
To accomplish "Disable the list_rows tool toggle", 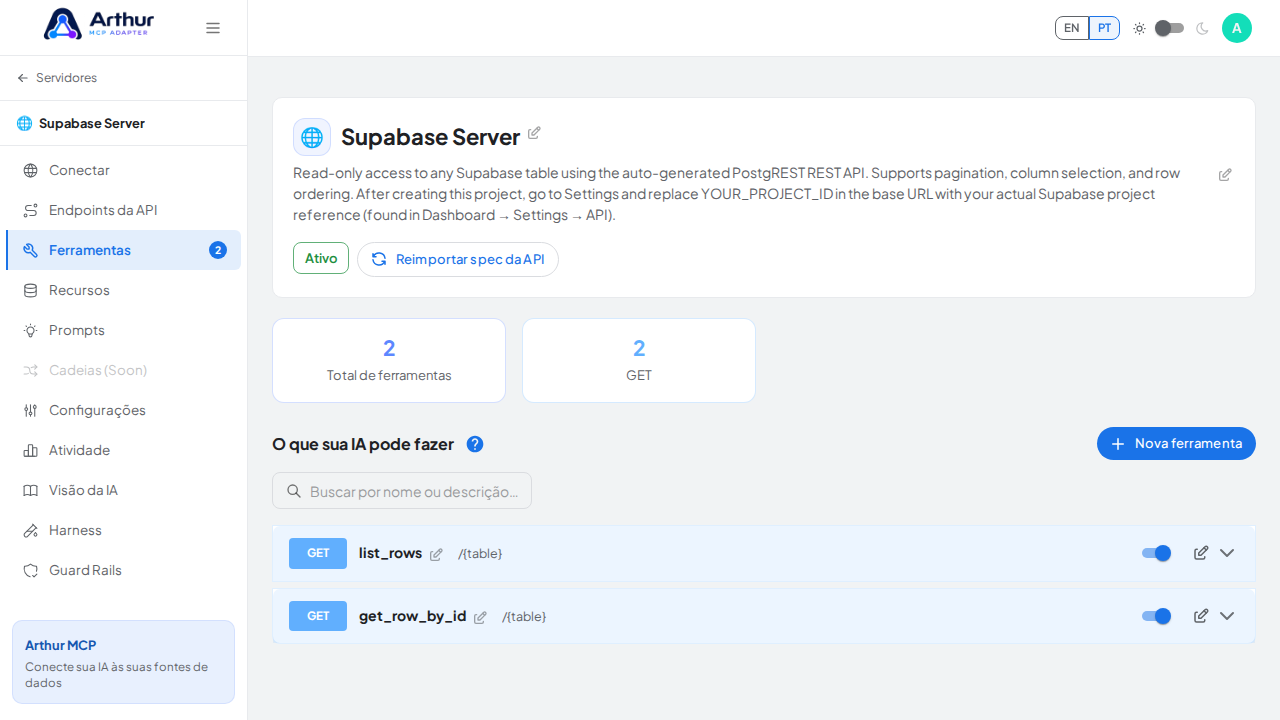I will click(1156, 553).
